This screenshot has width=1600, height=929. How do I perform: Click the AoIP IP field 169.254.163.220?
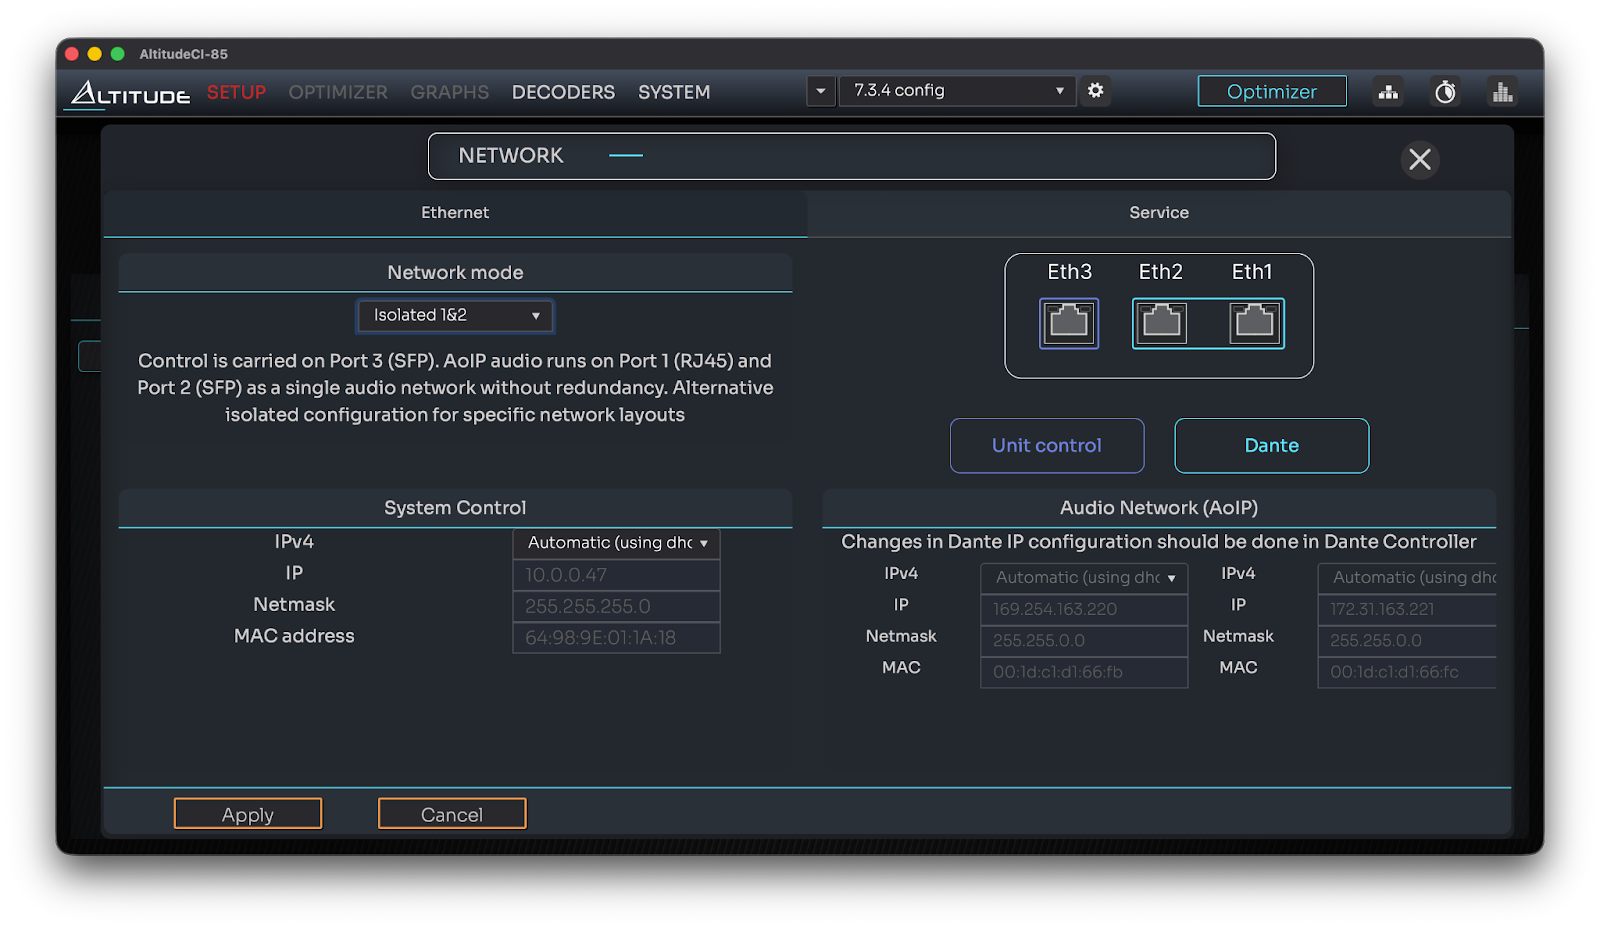pos(1084,609)
